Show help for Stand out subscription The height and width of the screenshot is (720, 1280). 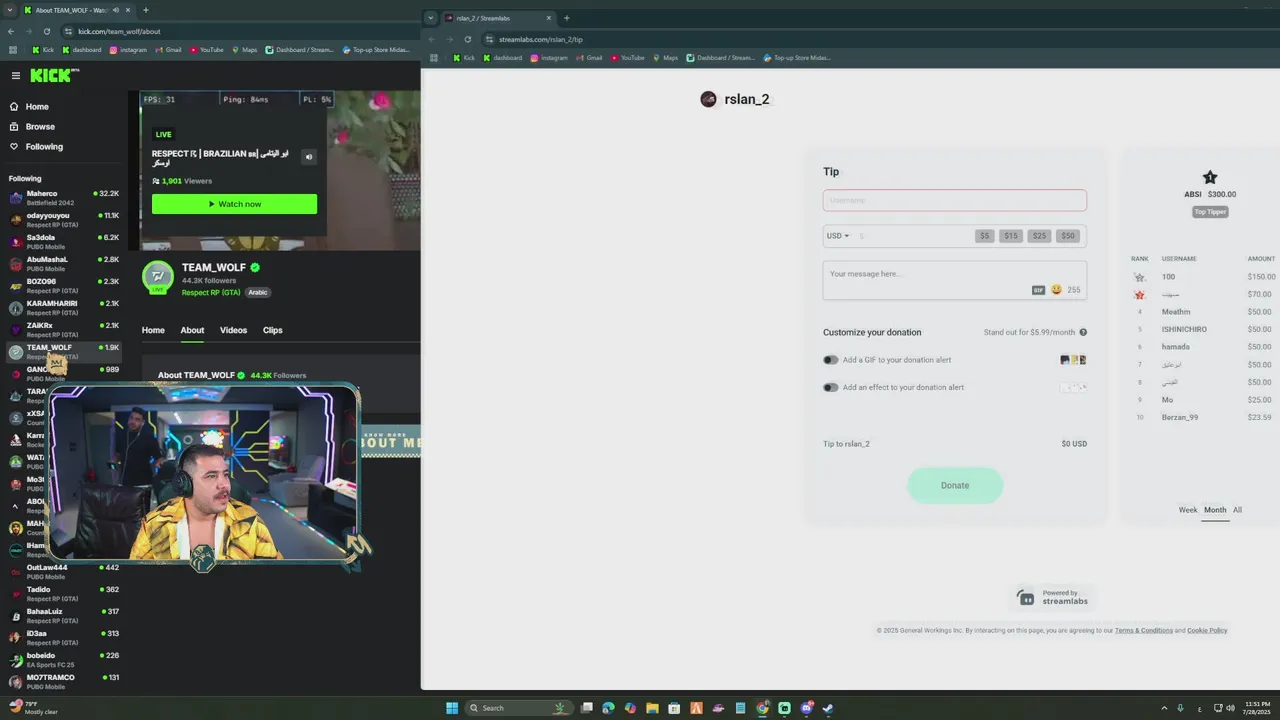(x=1083, y=332)
